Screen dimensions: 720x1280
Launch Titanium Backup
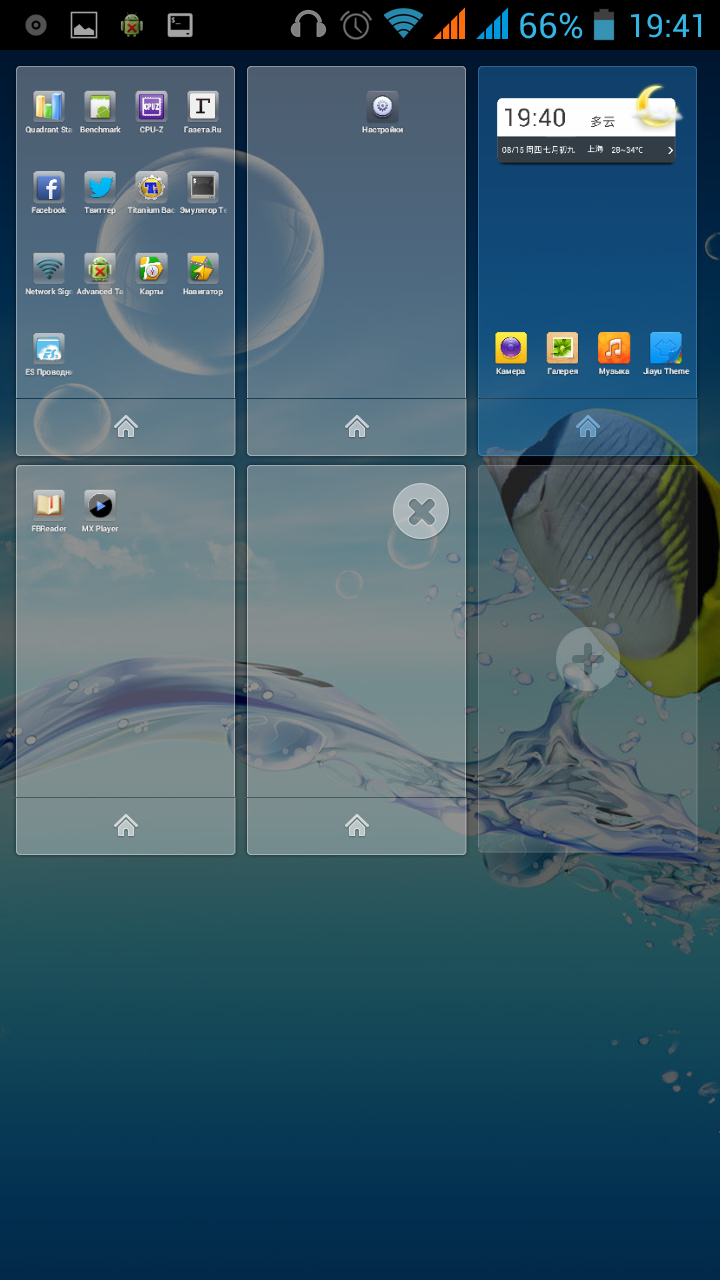[x=151, y=187]
